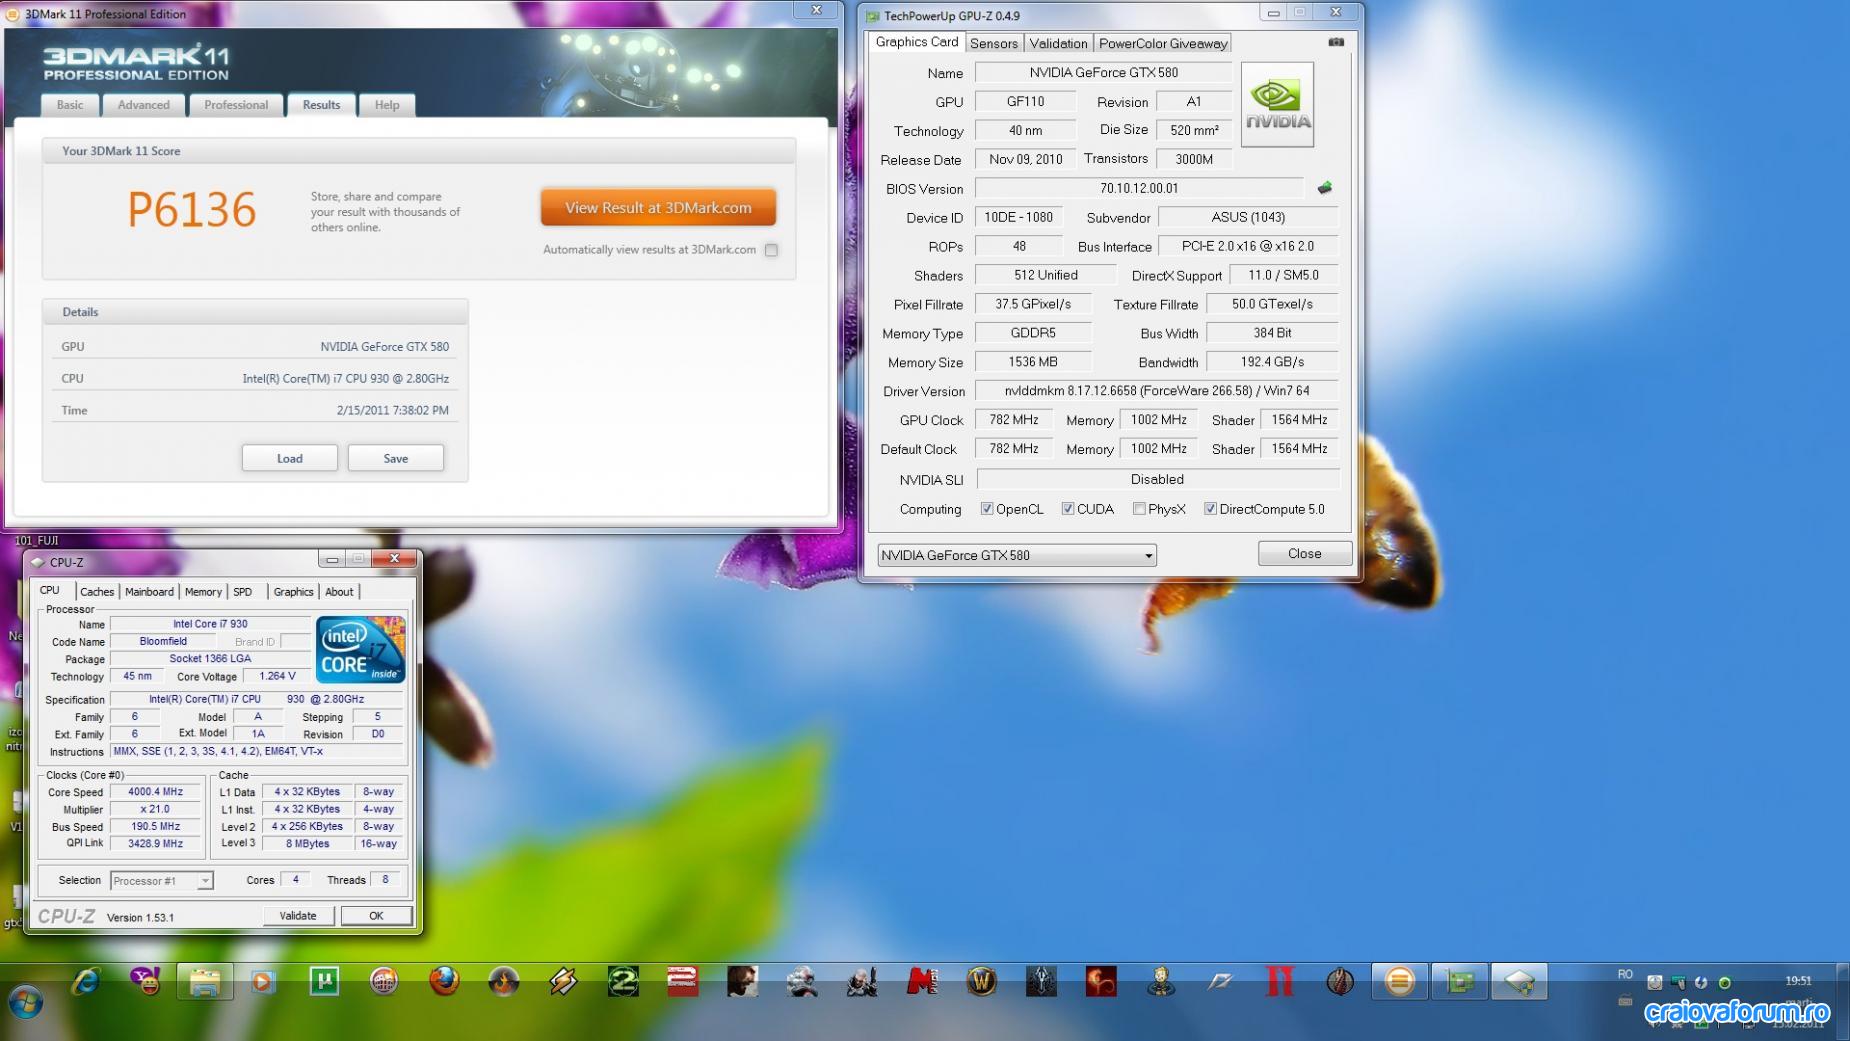Open the Professional tab in 3DMark
This screenshot has width=1850, height=1041.
[236, 105]
